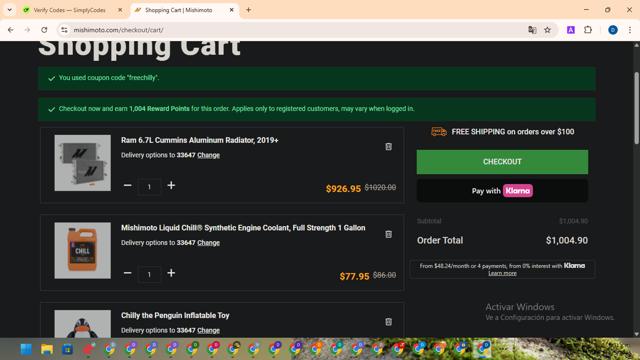Open the Extensions puzzle icon

click(588, 30)
